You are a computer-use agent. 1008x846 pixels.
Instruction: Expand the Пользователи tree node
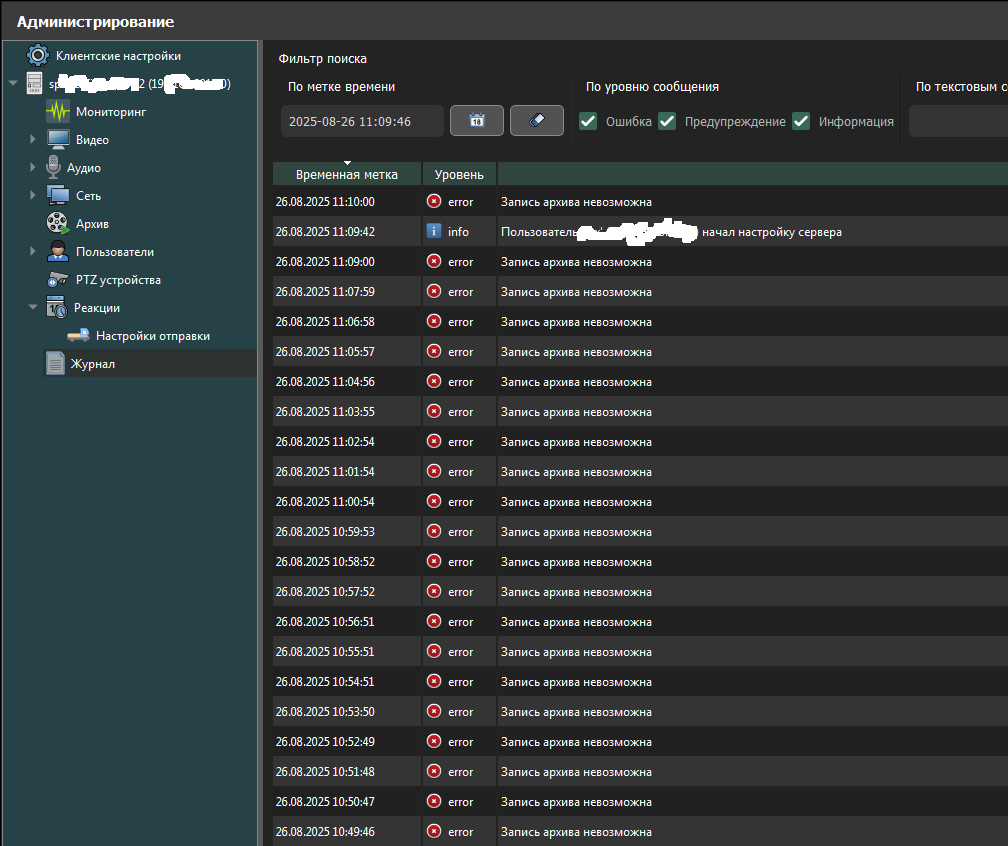click(32, 251)
